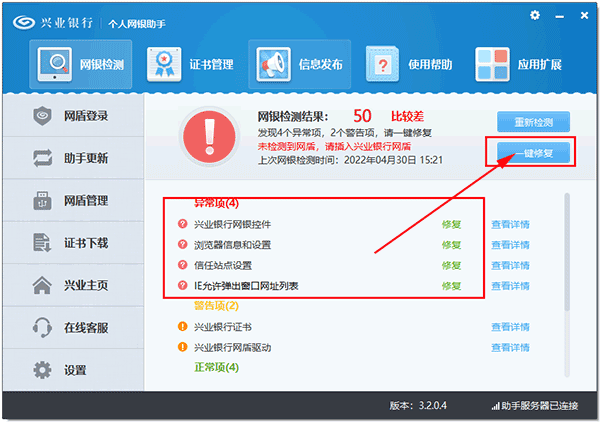Open 查看详情 for 浏览器信息和设置
This screenshot has height=422, width=600.
[510, 245]
